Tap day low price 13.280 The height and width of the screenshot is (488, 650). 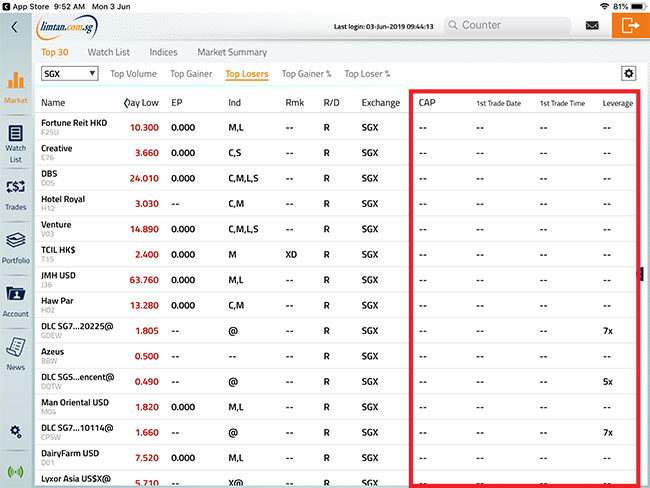tap(144, 306)
